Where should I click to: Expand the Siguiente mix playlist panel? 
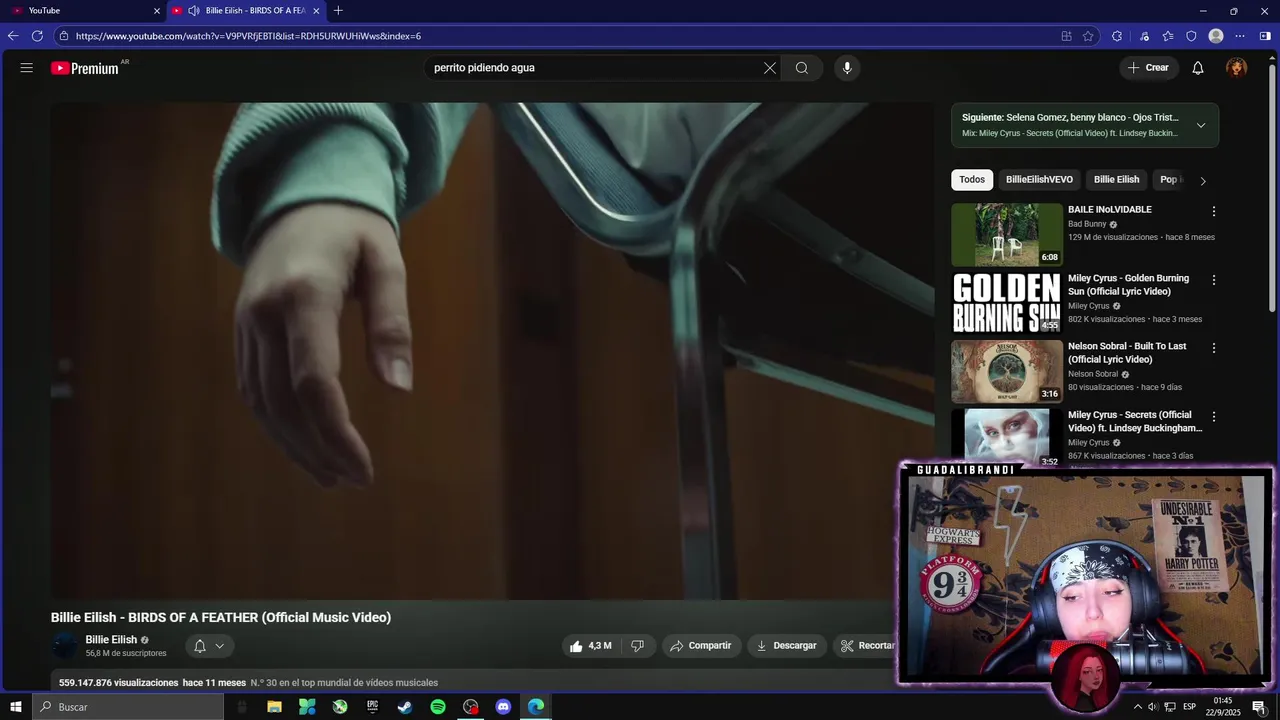point(1201,125)
